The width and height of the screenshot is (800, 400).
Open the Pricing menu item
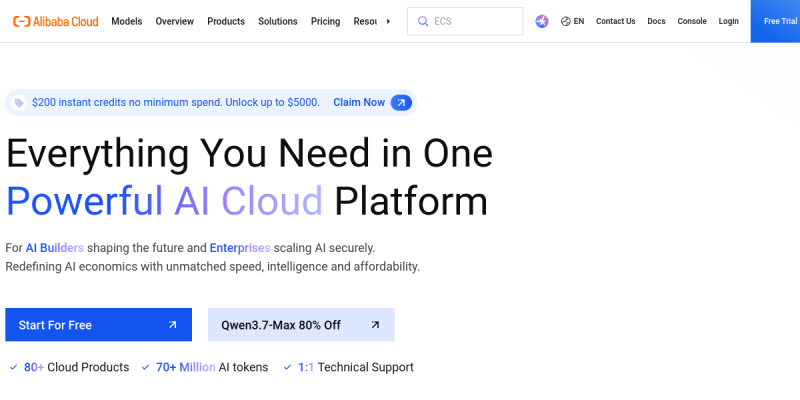point(326,21)
